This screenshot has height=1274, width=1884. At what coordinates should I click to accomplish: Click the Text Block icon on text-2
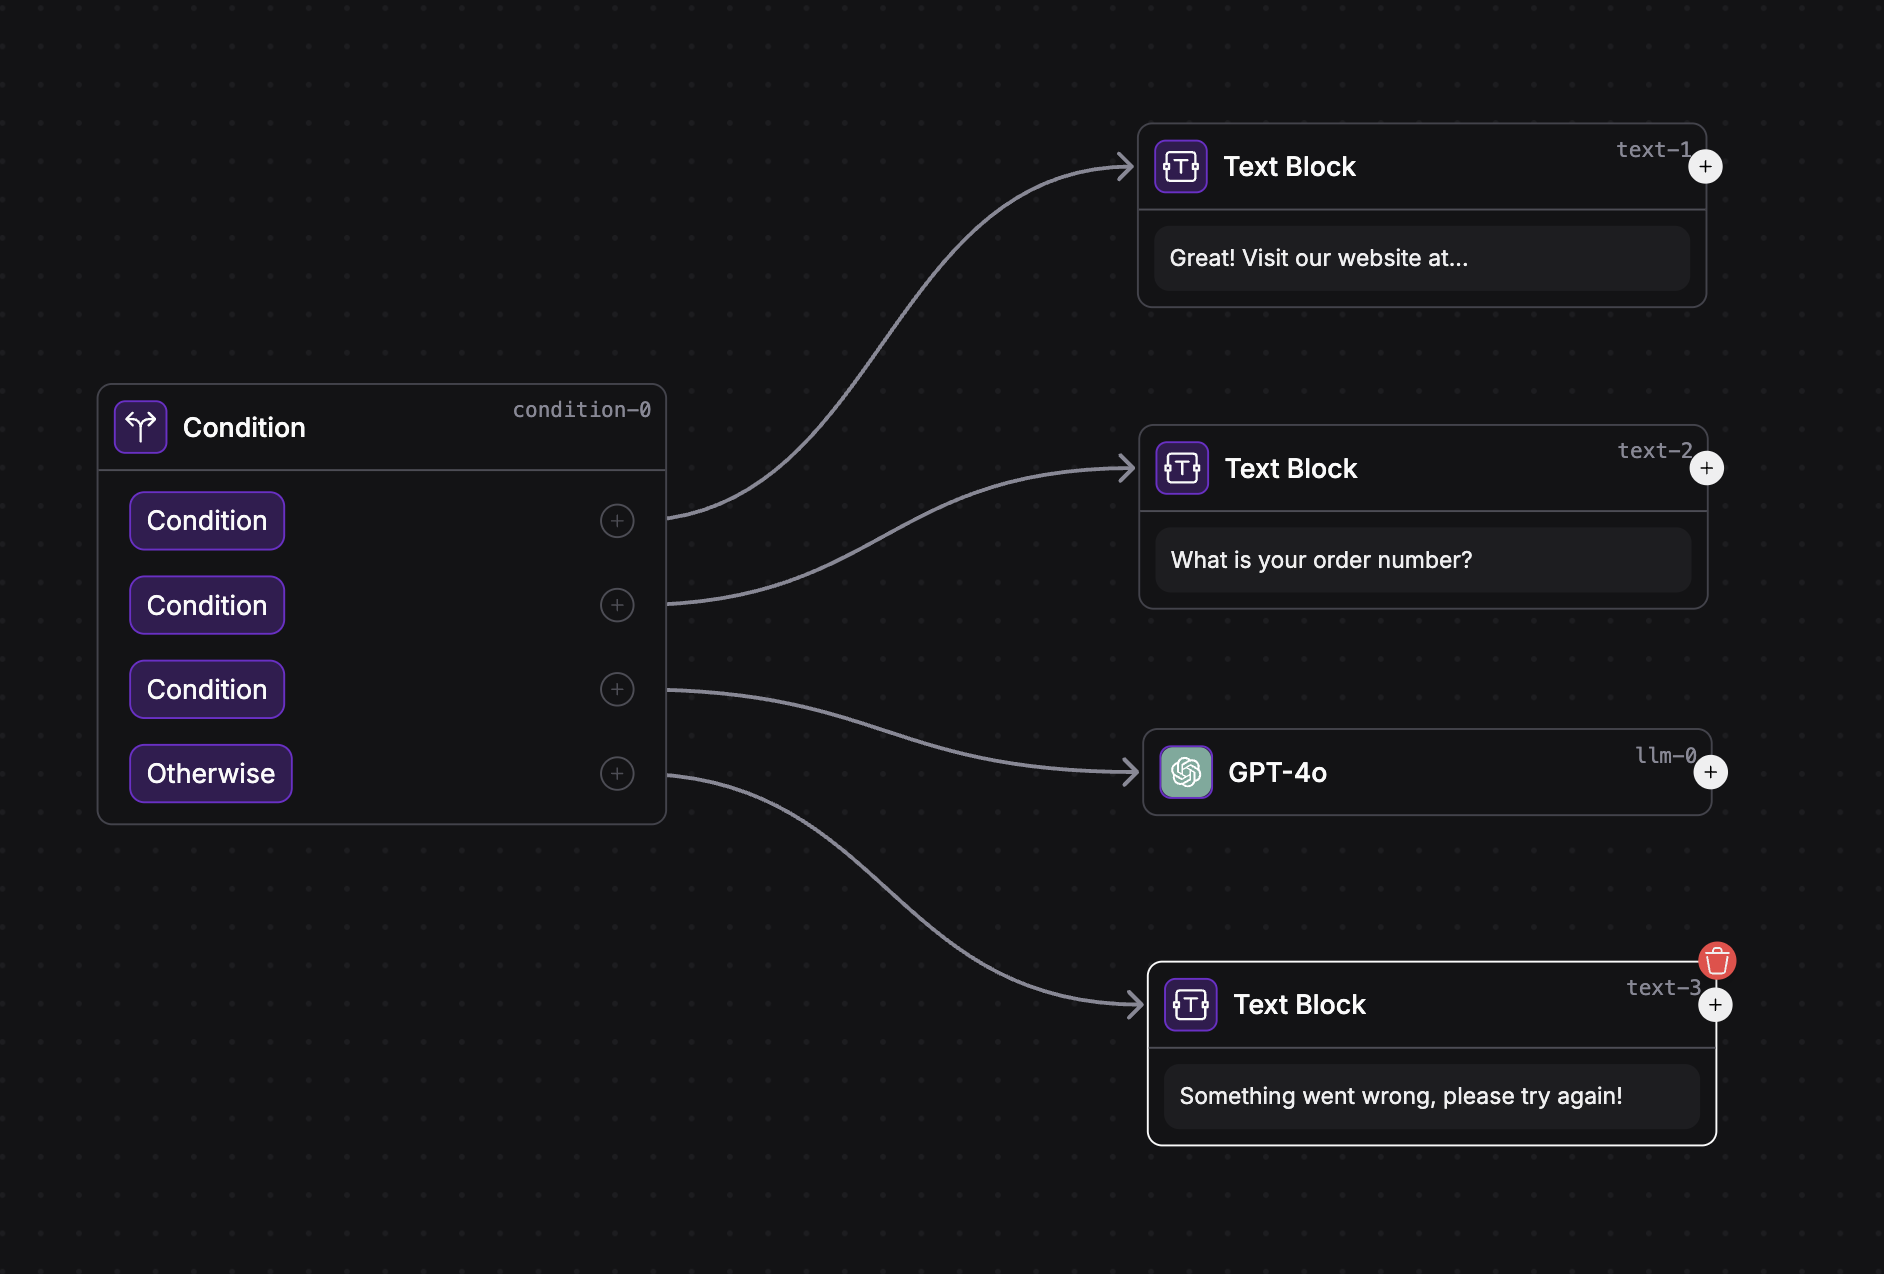pos(1183,467)
